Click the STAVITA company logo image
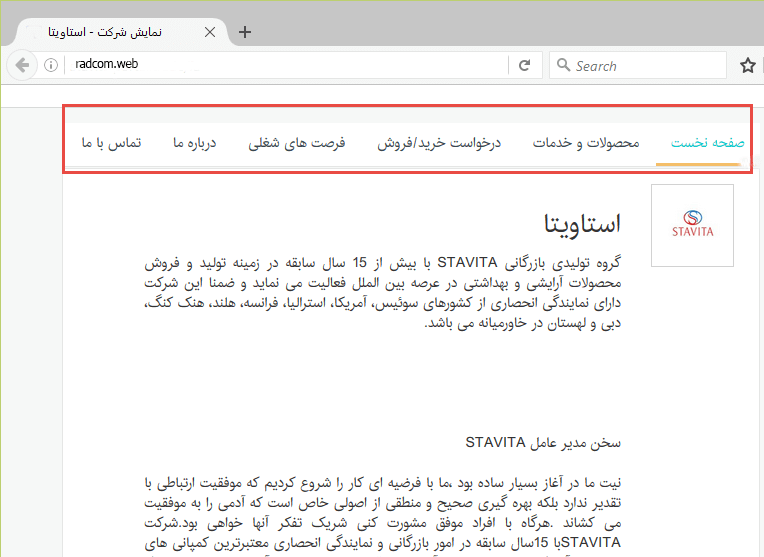The height and width of the screenshot is (557, 764). click(692, 225)
